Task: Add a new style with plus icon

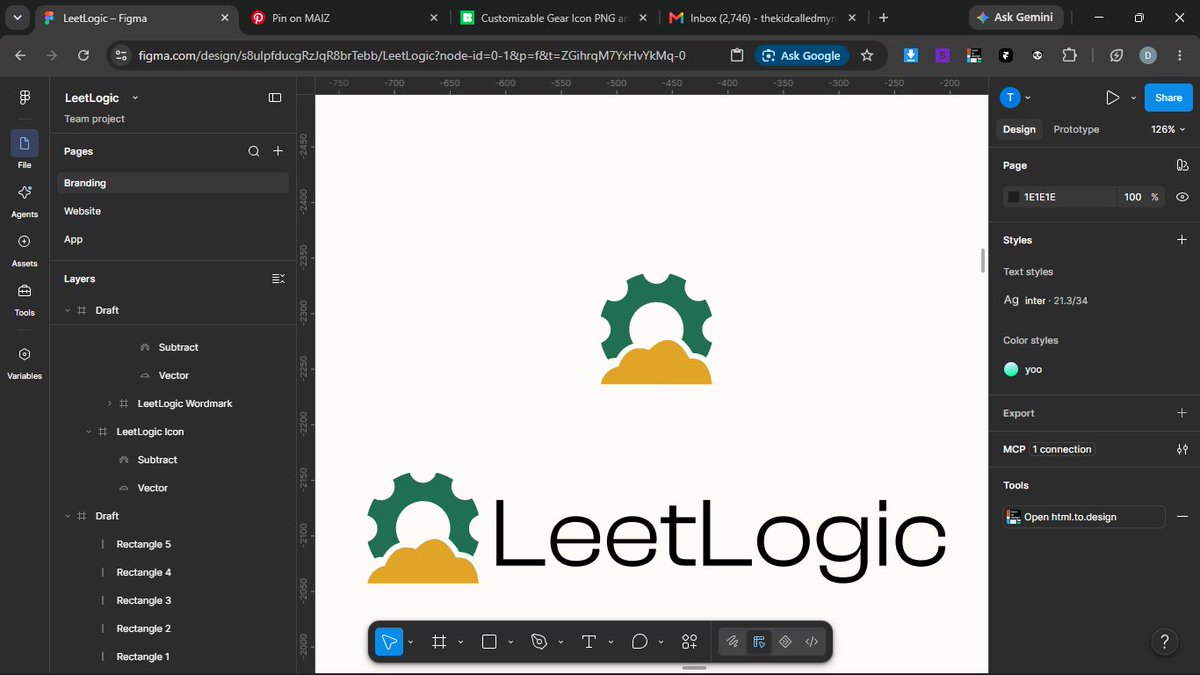Action: pyautogui.click(x=1182, y=240)
